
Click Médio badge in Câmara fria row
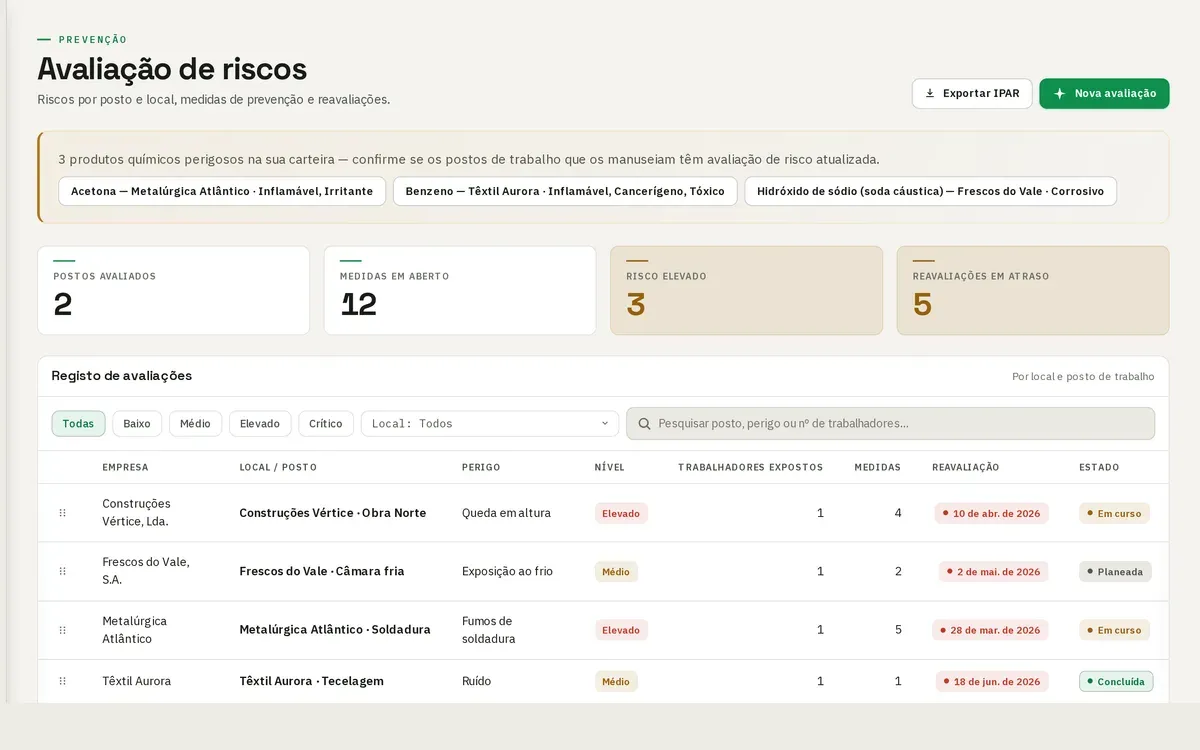616,571
